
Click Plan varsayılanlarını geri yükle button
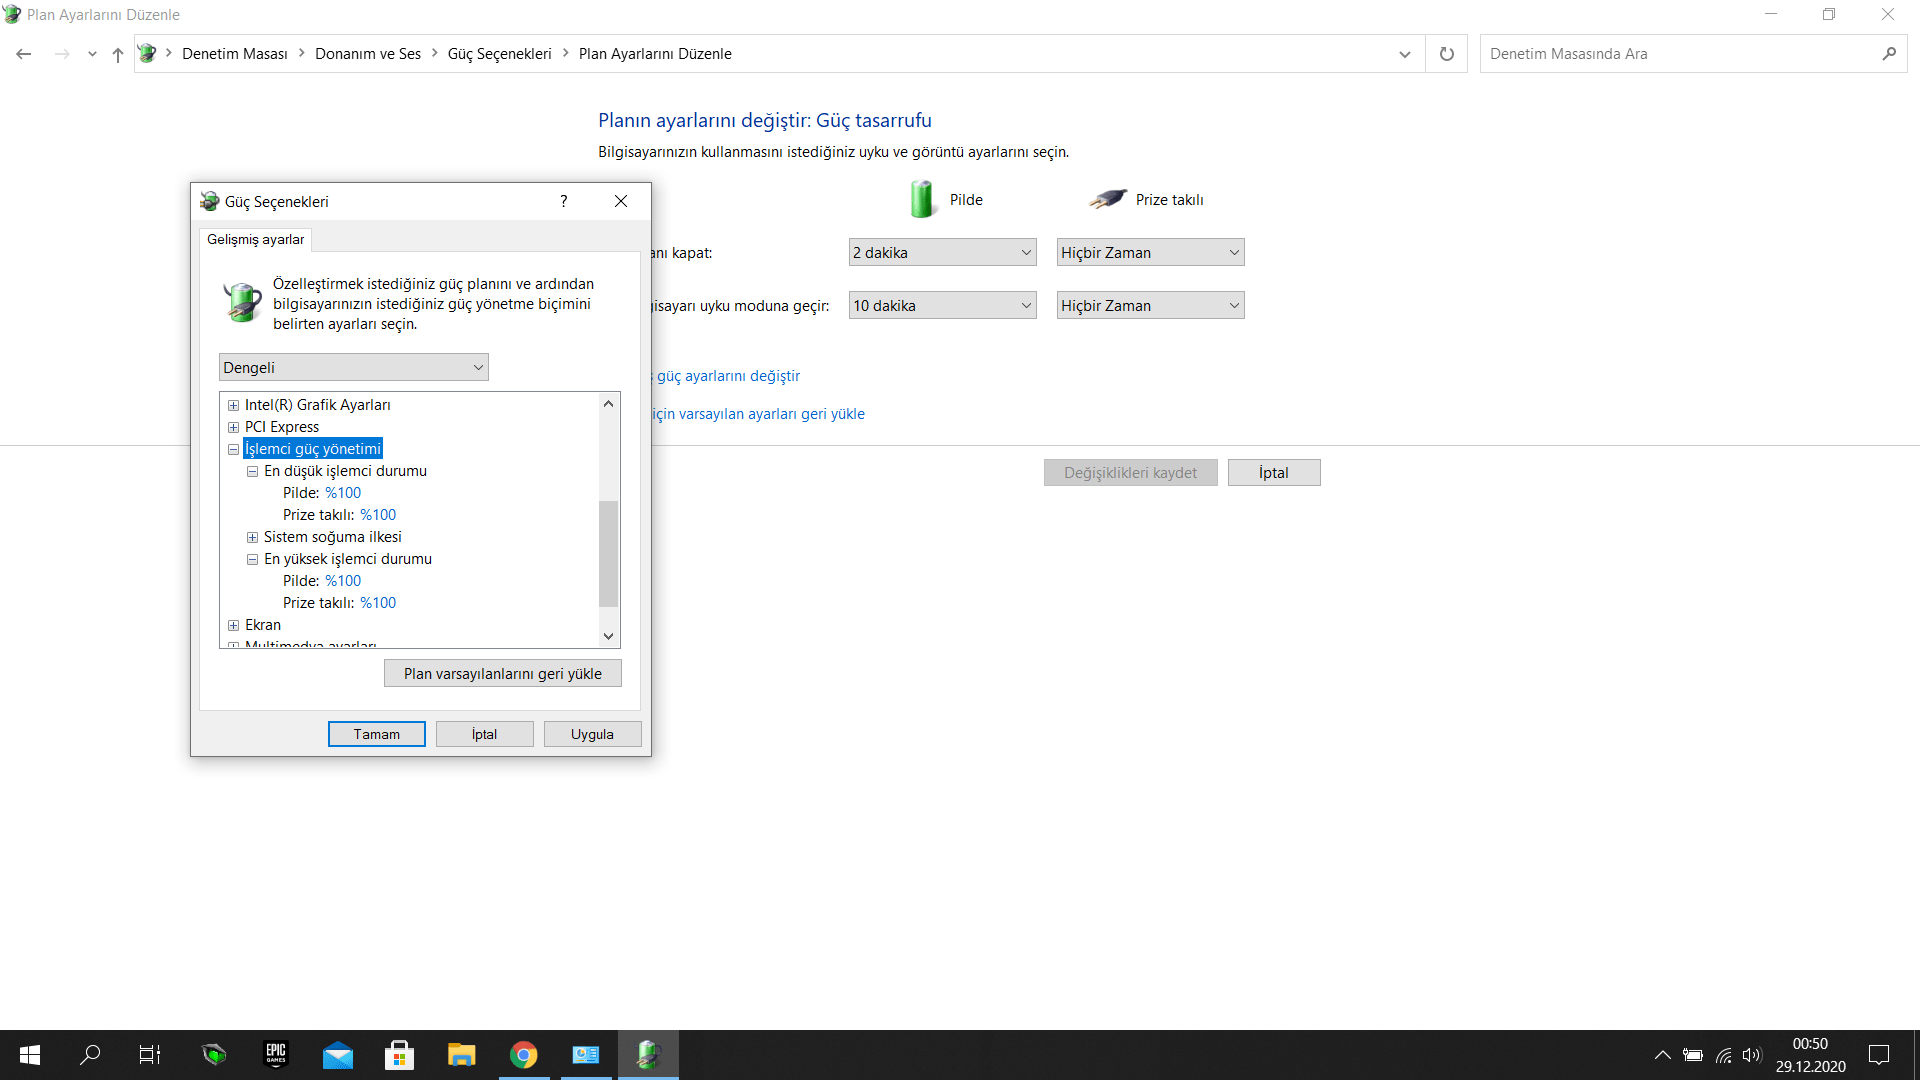tap(502, 673)
